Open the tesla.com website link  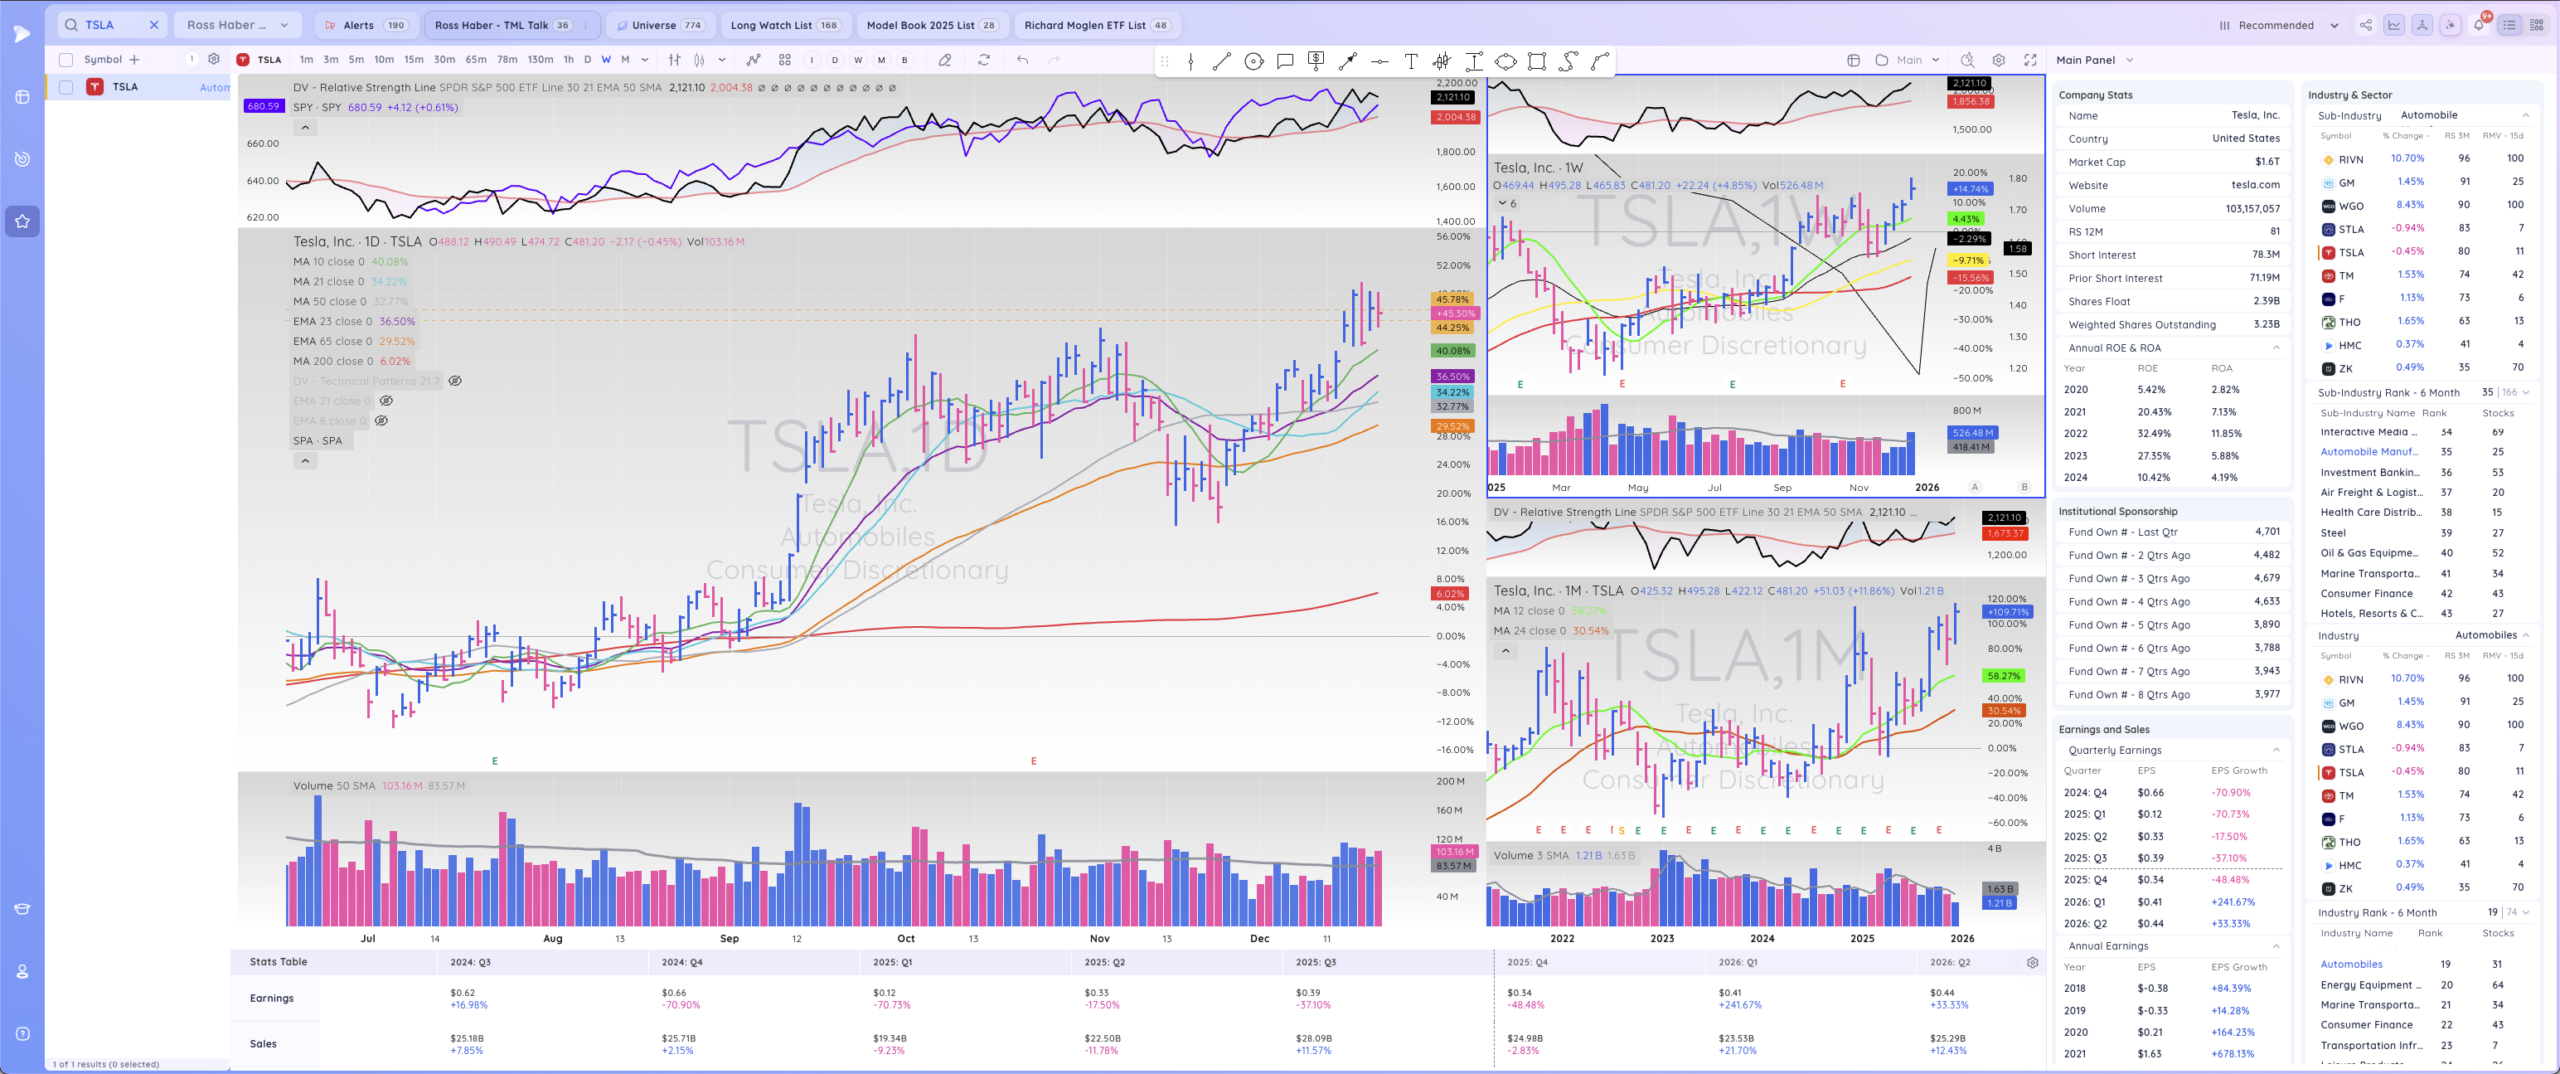pyautogui.click(x=2255, y=185)
